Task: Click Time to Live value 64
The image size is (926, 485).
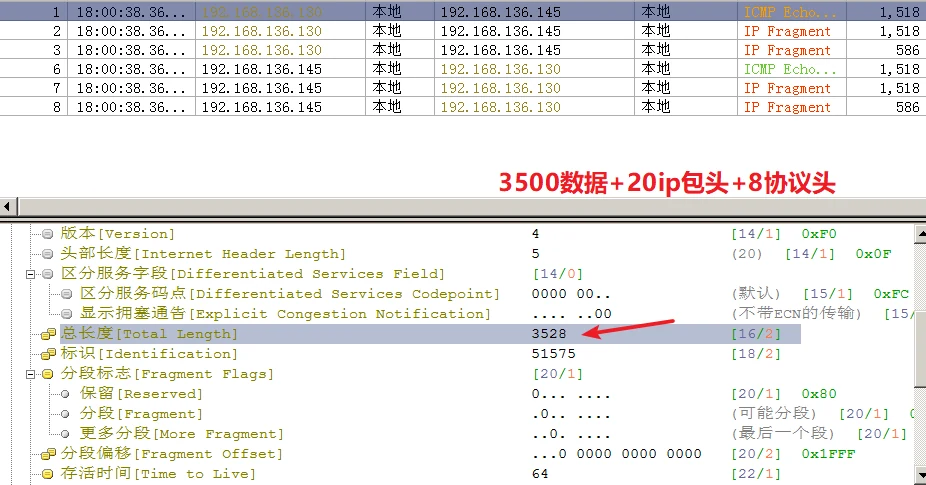Action: click(540, 474)
